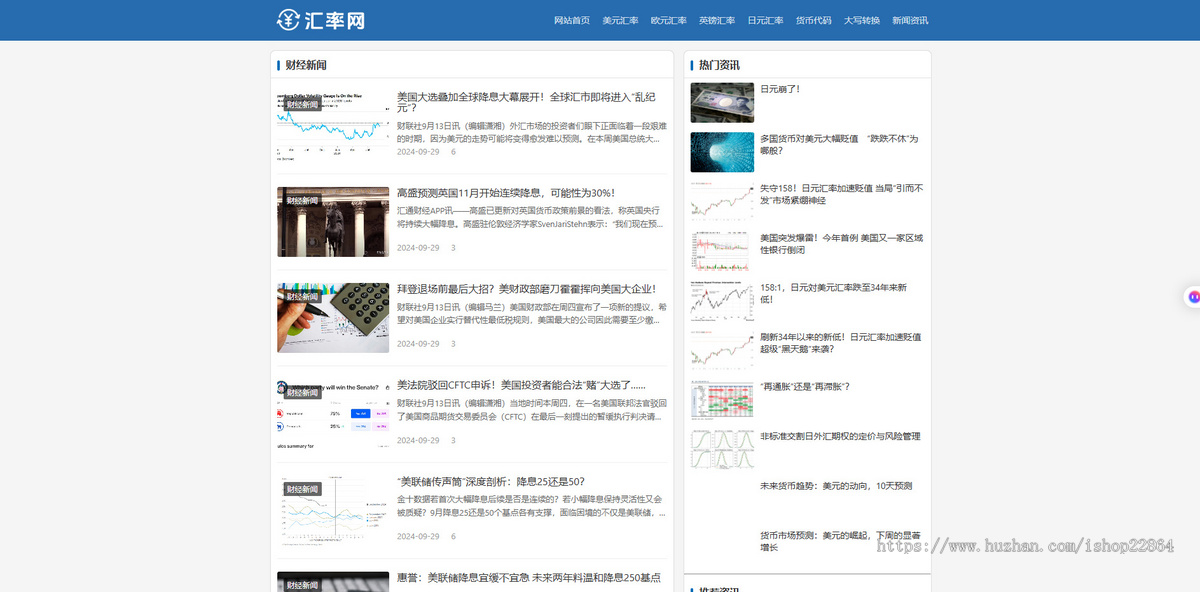Open hot article 未来货币趋势：美元的动向
1200x592 pixels.
click(836, 486)
